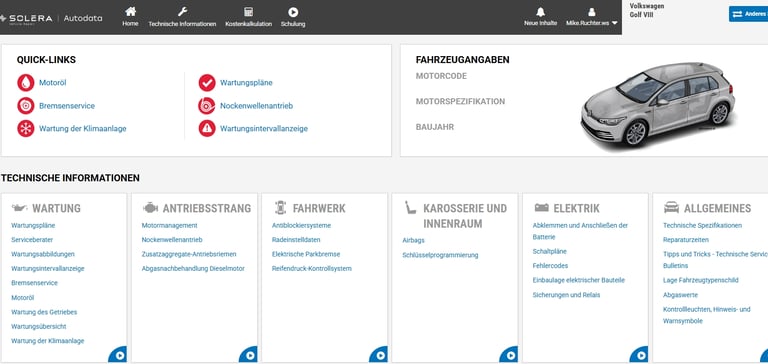Viewport: 768px width, 364px height.
Task: Open the Wartungspläne quick link
Action: click(x=246, y=83)
